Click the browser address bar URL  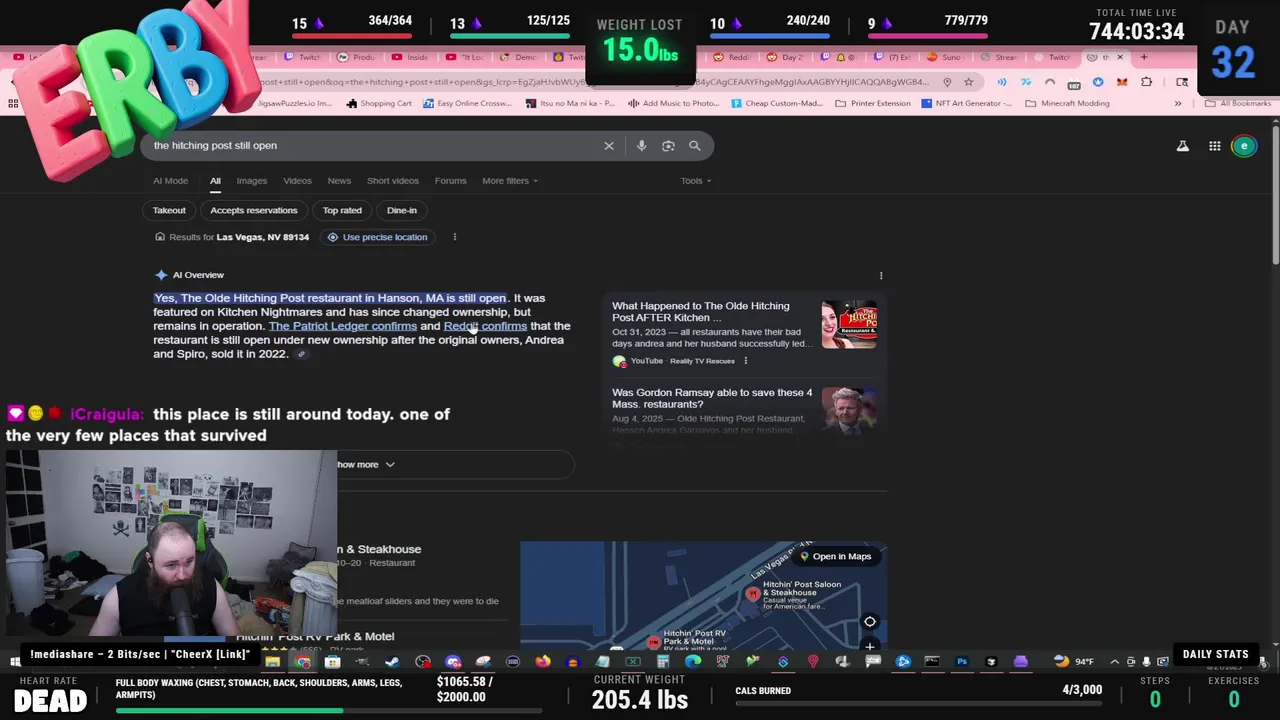pos(595,82)
